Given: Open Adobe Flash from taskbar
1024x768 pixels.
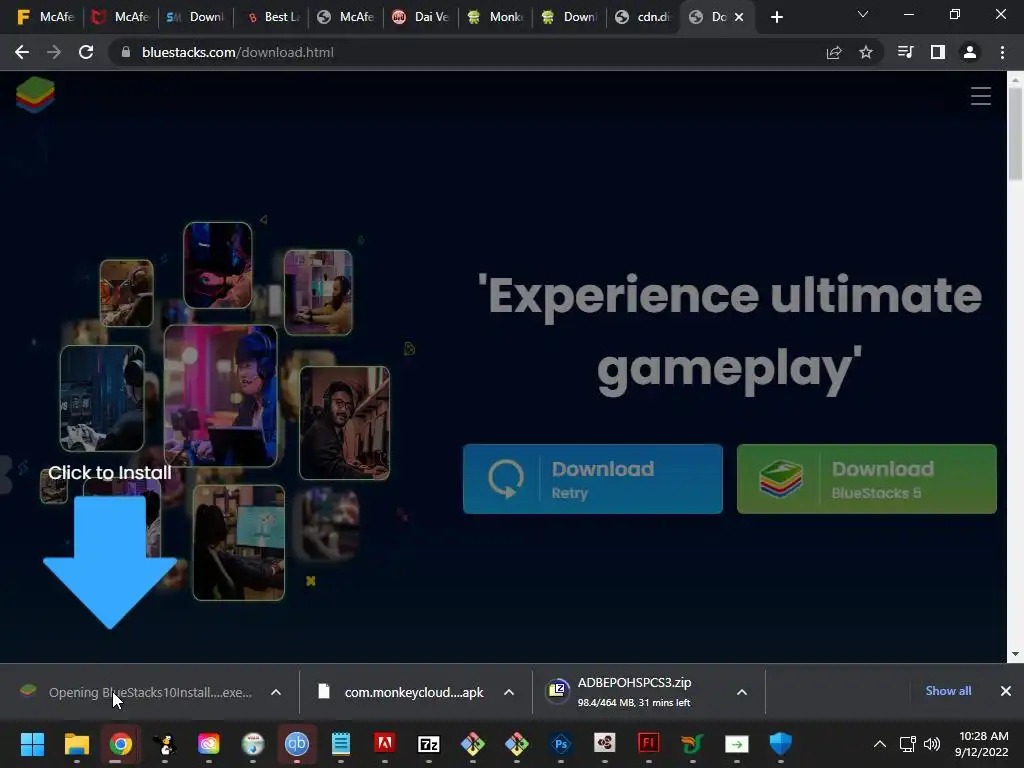Looking at the screenshot, I should [648, 743].
